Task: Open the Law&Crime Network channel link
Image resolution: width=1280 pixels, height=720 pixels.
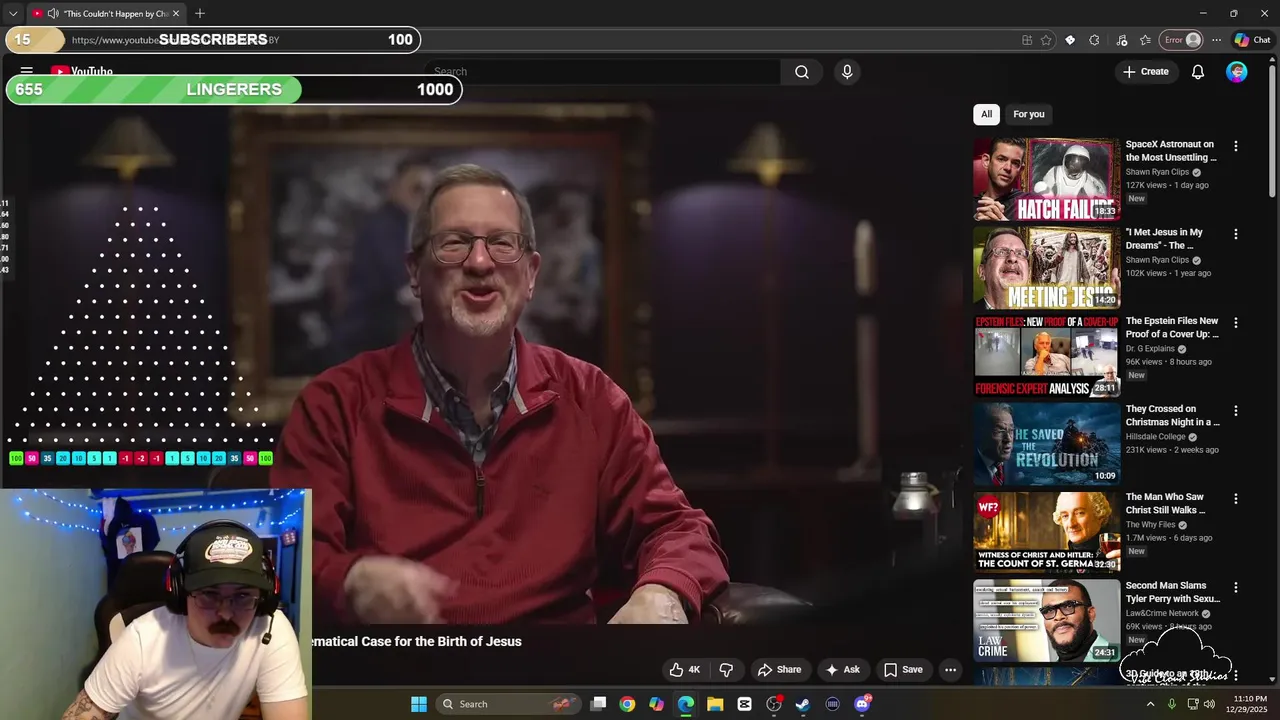Action: point(1162,614)
